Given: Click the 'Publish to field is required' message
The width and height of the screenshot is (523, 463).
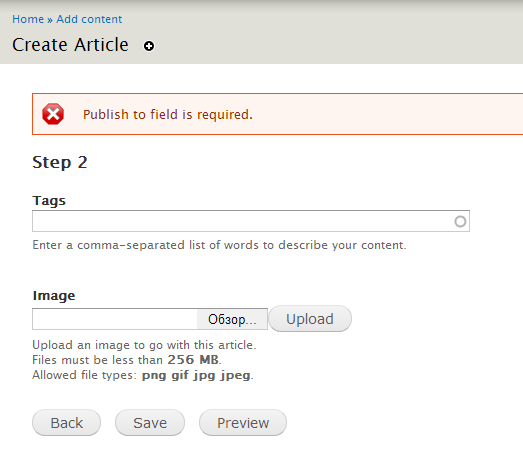Looking at the screenshot, I should pos(168,114).
